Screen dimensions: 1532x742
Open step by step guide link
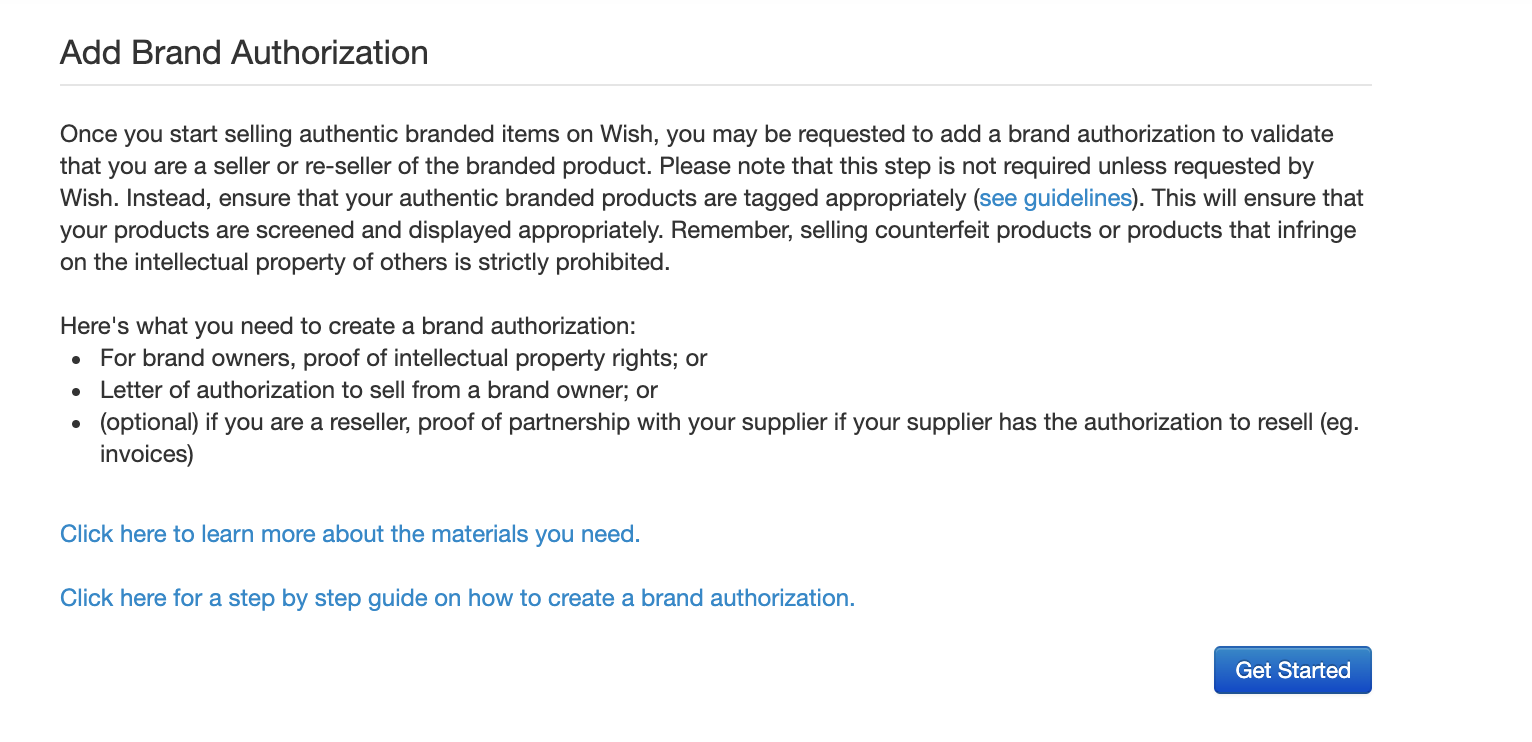click(457, 598)
